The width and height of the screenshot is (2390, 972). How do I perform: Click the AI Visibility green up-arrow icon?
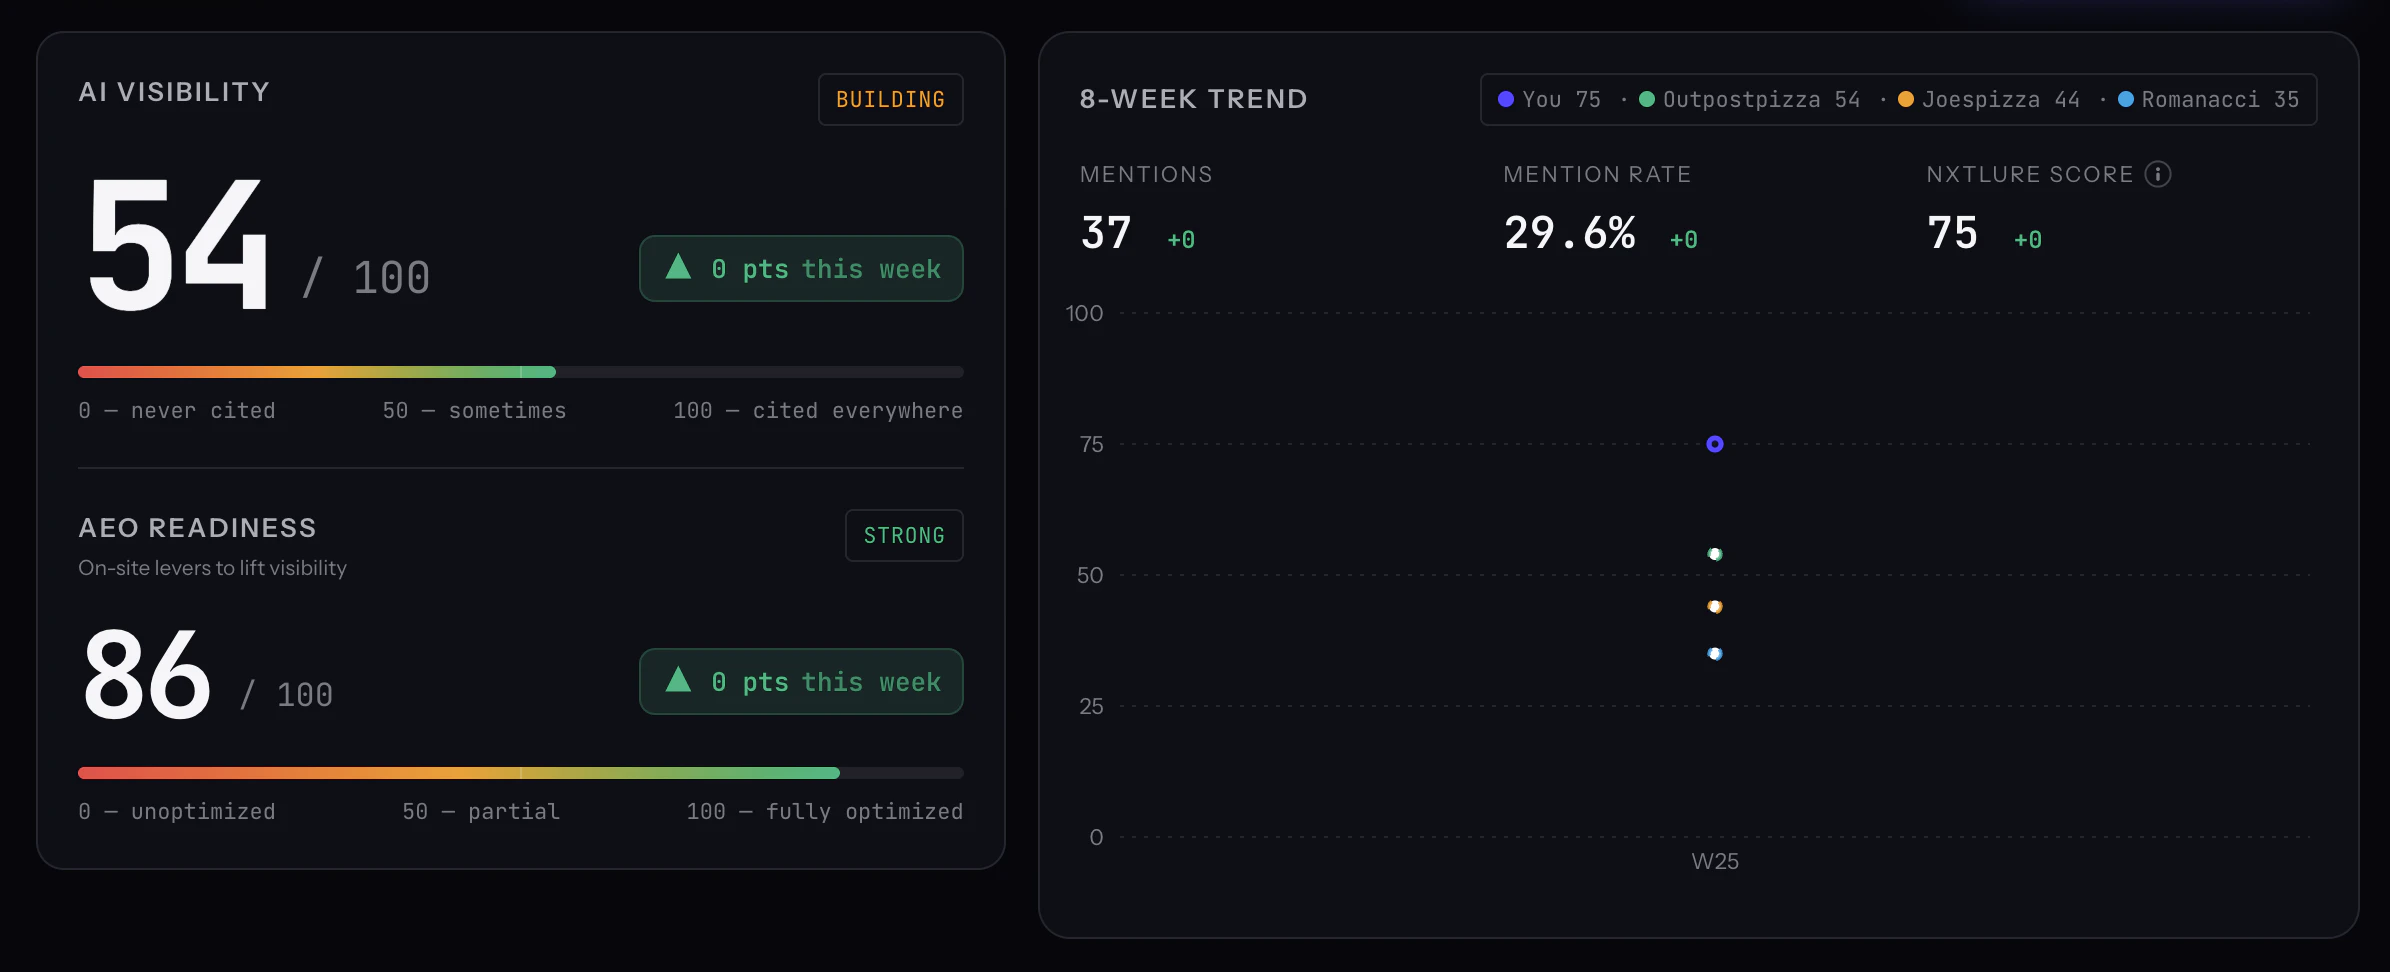[x=678, y=266]
